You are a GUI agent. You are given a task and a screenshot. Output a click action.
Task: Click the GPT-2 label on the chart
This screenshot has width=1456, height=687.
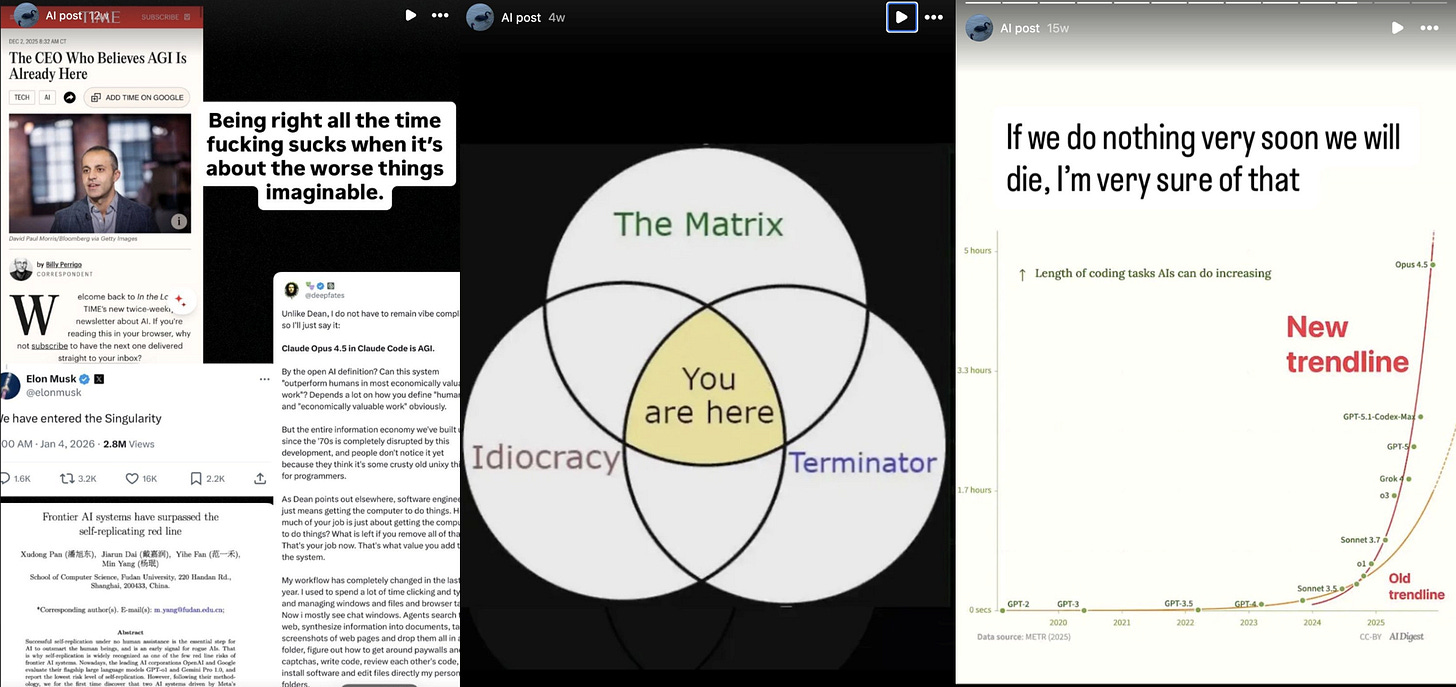(1019, 604)
